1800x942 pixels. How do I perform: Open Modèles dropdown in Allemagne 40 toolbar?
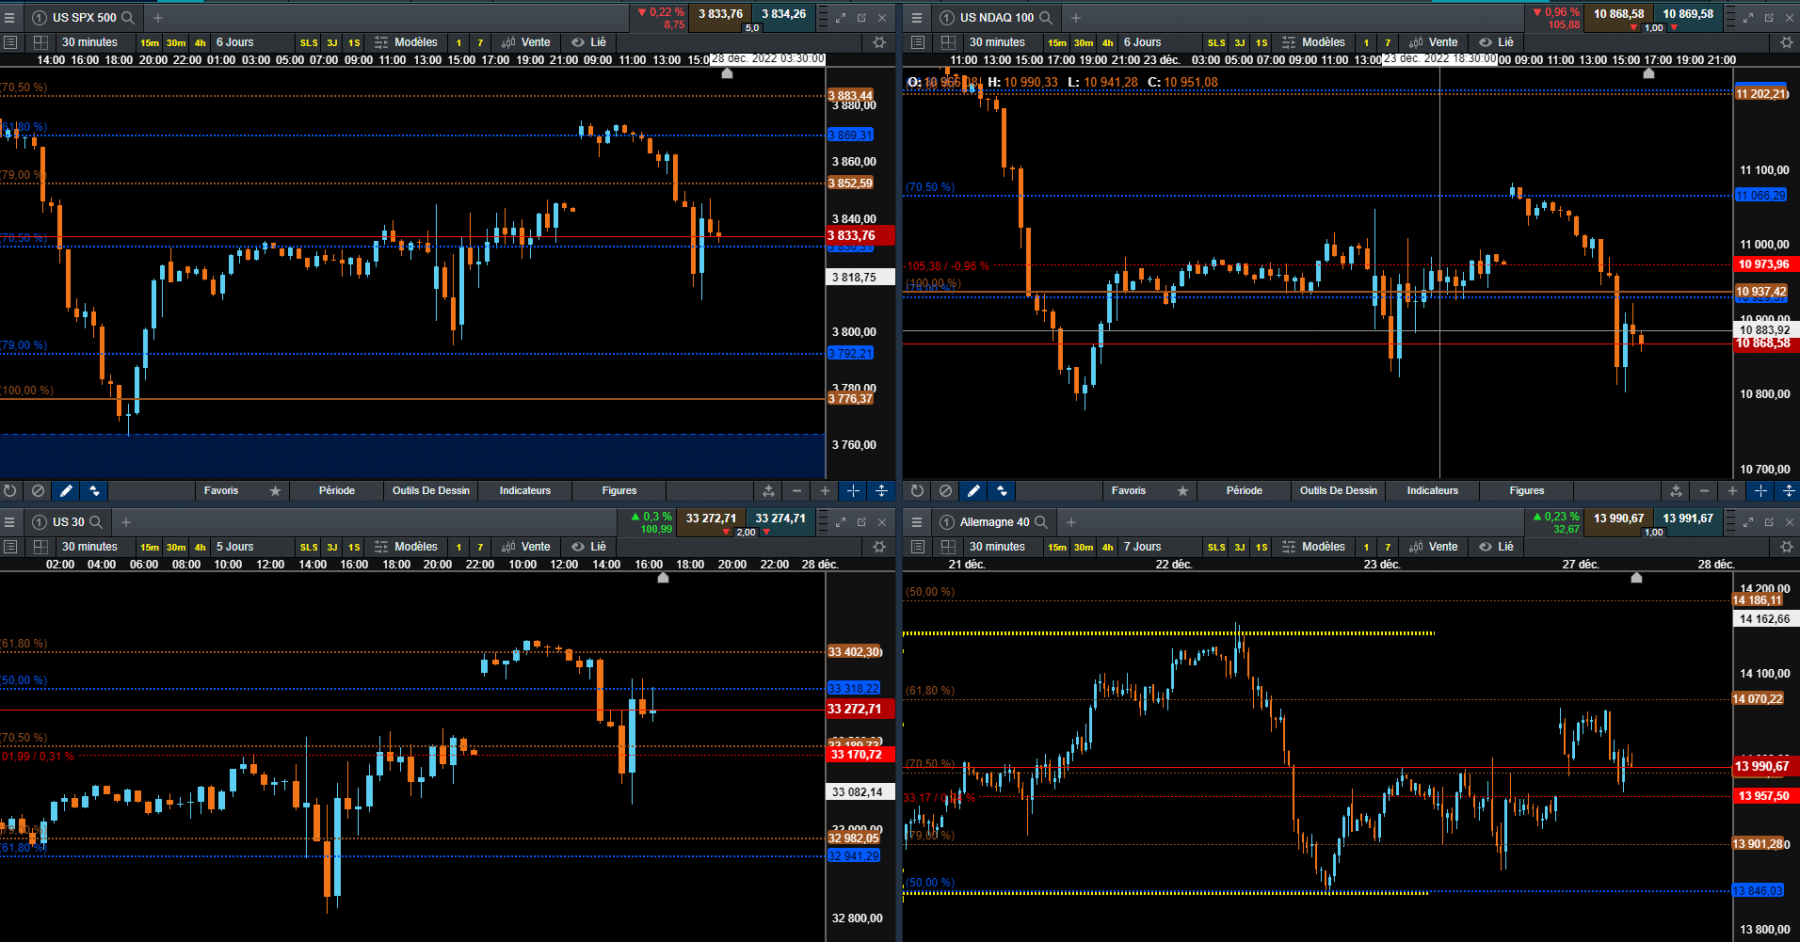click(1314, 547)
